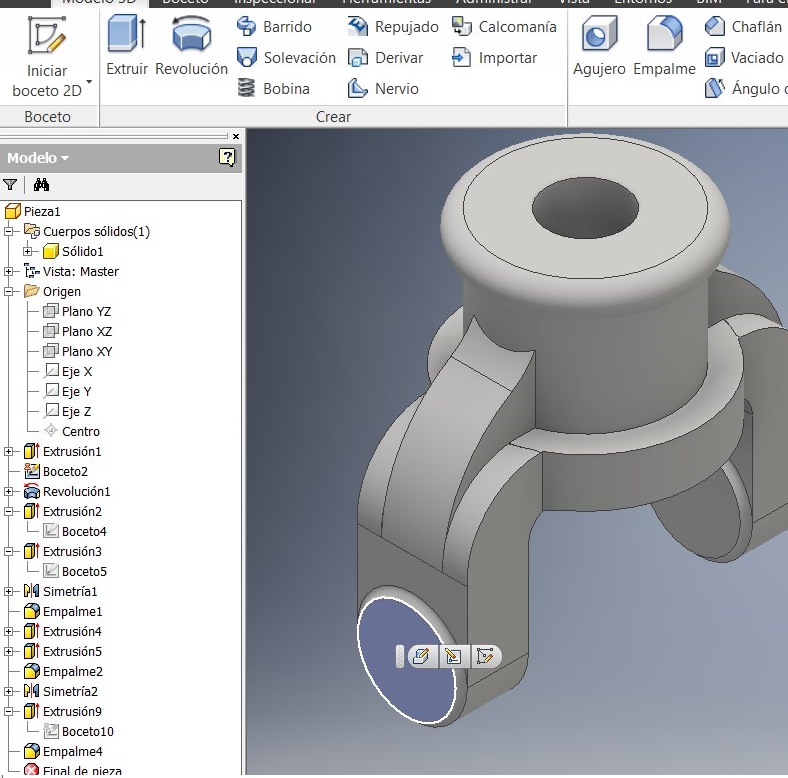The height and width of the screenshot is (778, 788).
Task: Select Eje Z in the tree
Action: click(68, 411)
